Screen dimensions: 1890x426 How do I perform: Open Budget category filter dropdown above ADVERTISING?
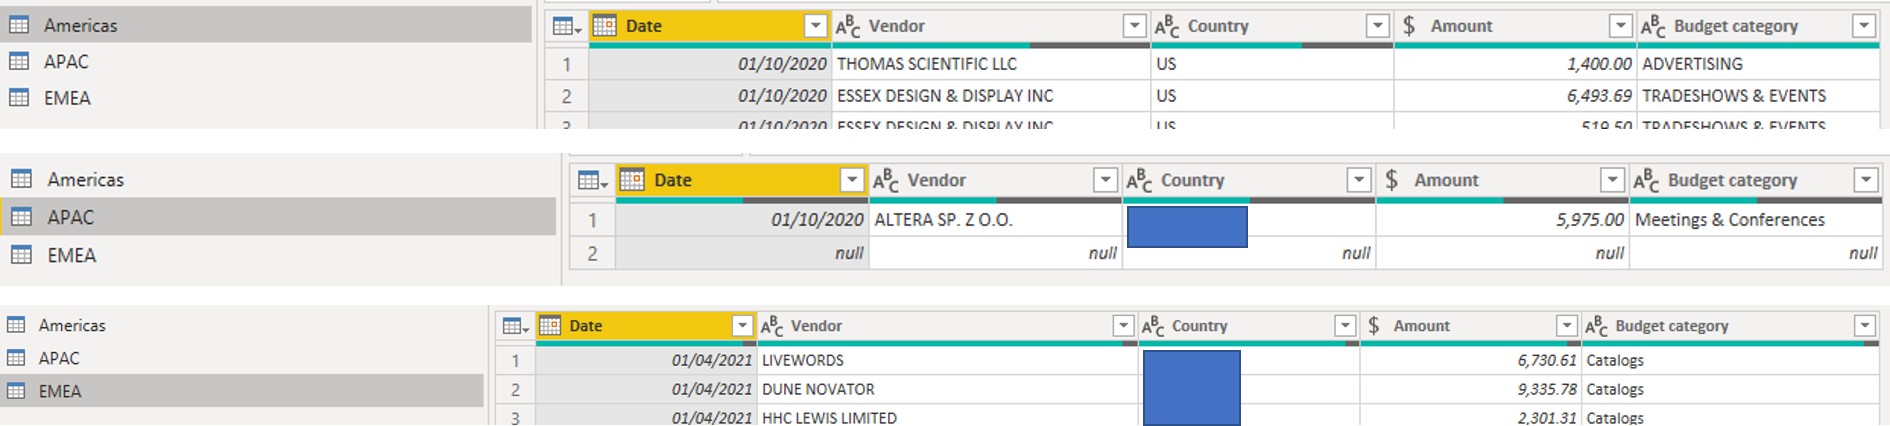click(1864, 26)
